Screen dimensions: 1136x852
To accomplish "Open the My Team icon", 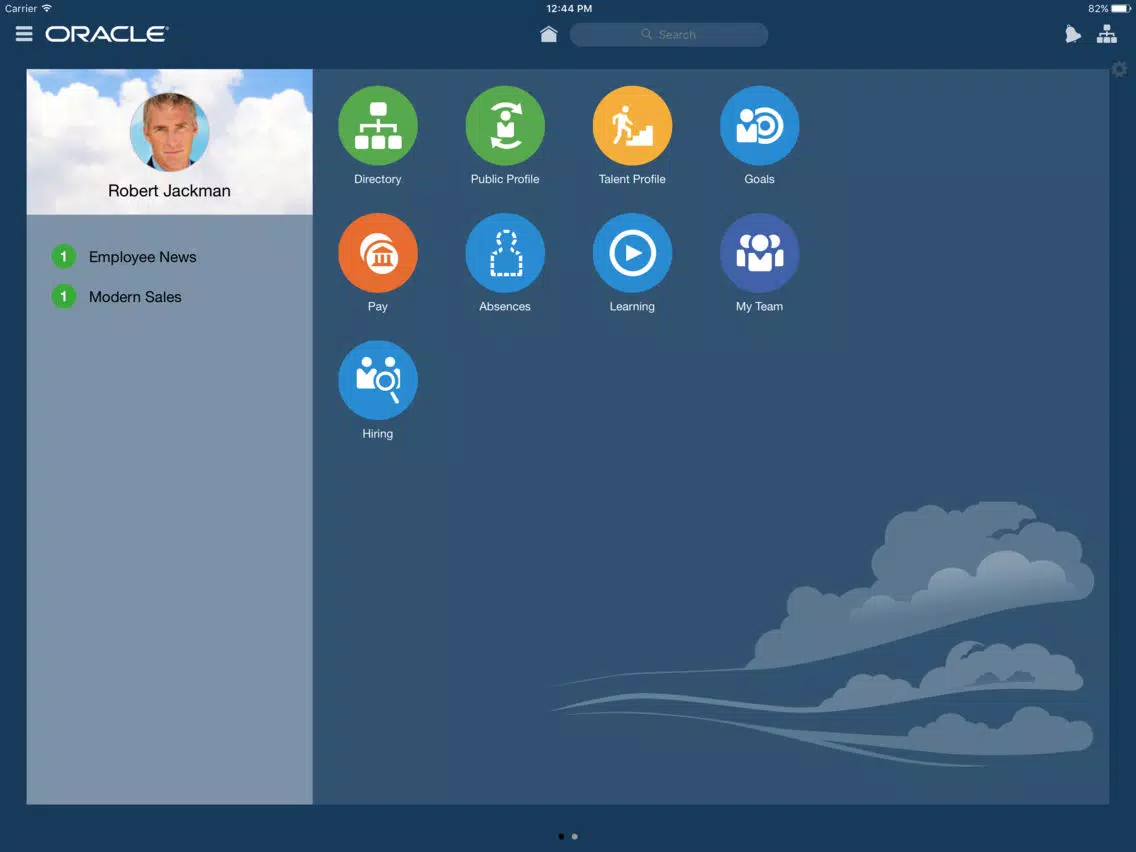I will click(759, 252).
